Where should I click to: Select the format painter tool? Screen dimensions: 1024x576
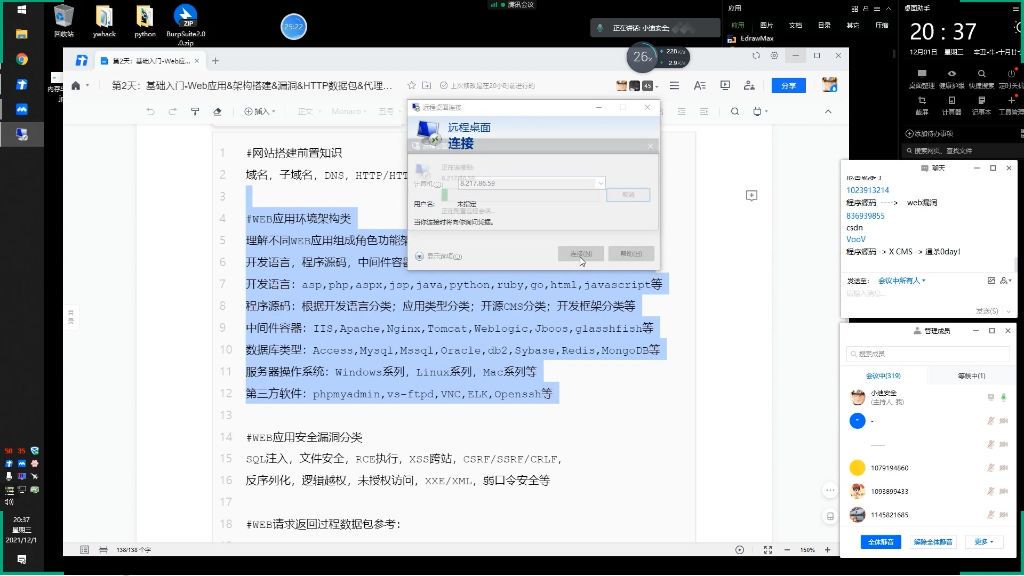click(x=195, y=112)
